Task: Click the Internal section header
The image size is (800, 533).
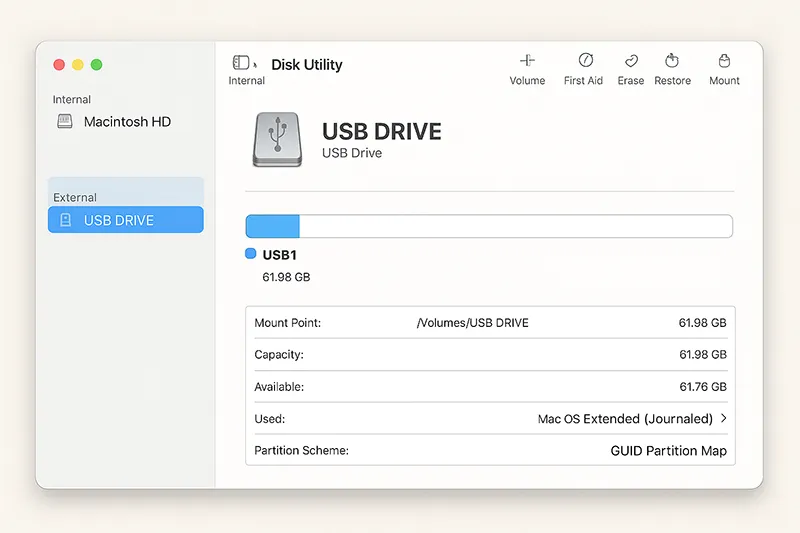Action: 72,99
